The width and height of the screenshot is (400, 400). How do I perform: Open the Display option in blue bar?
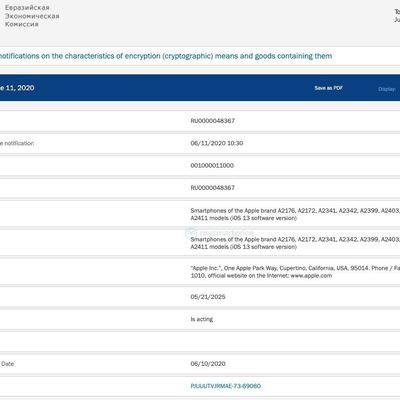tap(387, 89)
